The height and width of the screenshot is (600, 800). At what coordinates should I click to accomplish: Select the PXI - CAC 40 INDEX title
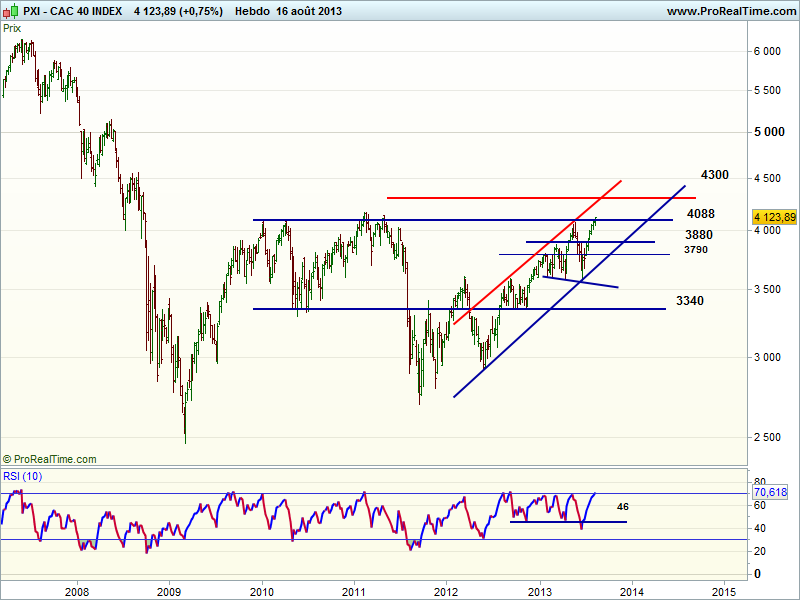tap(70, 11)
